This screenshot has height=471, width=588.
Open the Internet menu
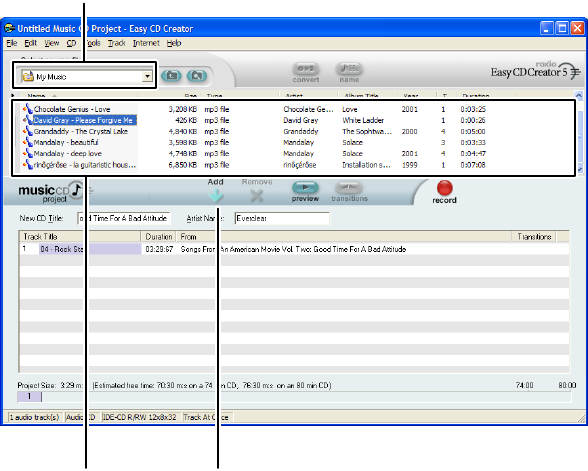[x=146, y=43]
